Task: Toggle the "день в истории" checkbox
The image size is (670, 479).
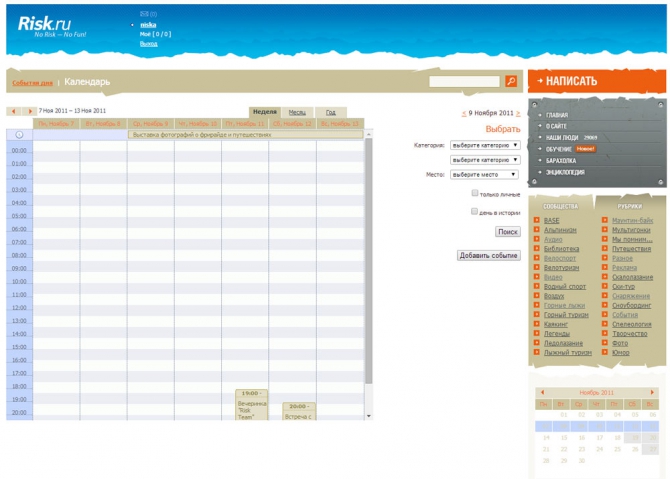Action: (475, 211)
